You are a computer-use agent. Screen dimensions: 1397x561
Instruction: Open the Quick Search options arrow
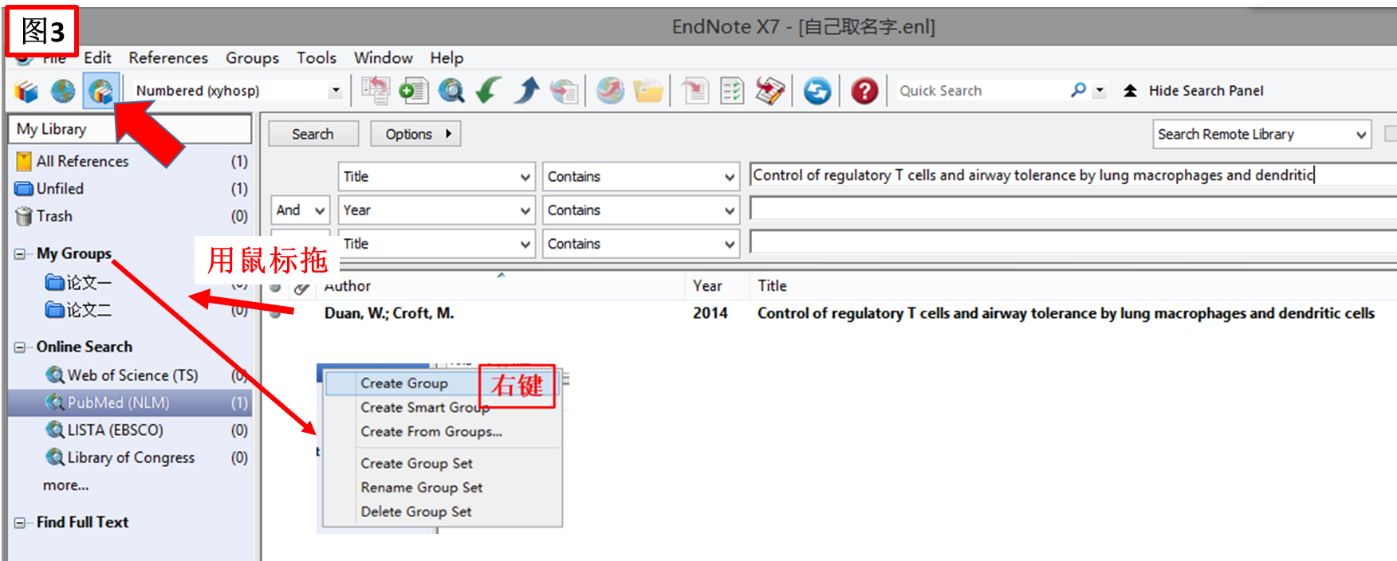[1100, 91]
